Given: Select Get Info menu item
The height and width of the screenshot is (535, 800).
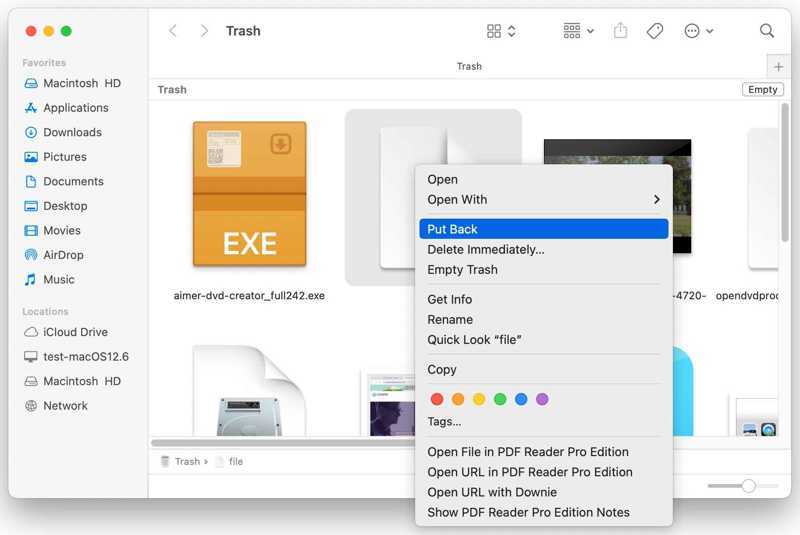Looking at the screenshot, I should (543, 299).
